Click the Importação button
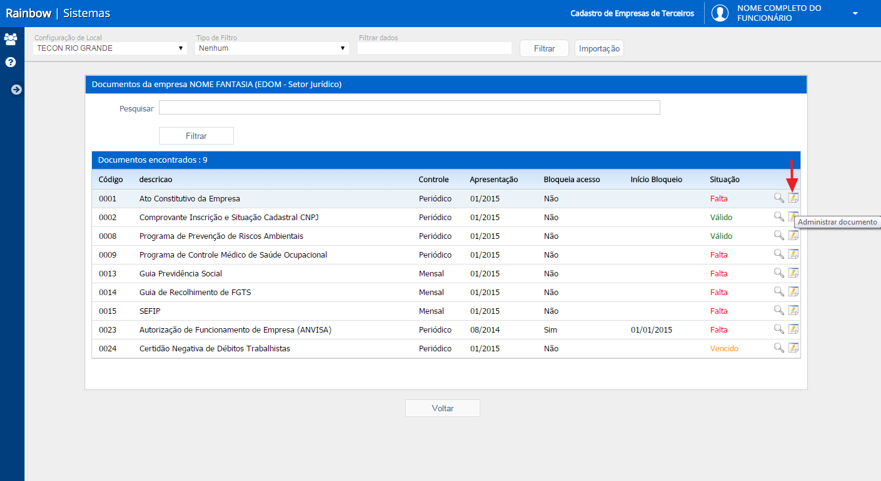881x481 pixels. click(x=599, y=48)
